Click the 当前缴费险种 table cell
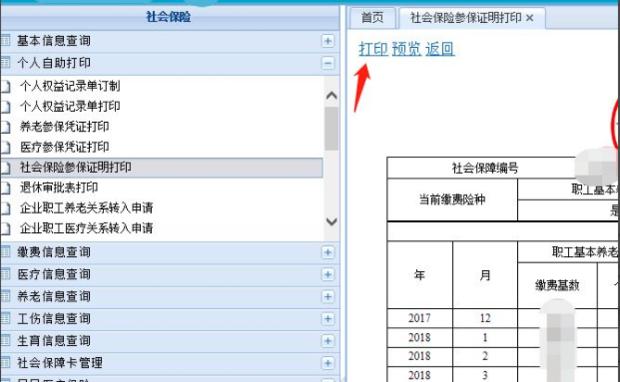 click(x=452, y=200)
